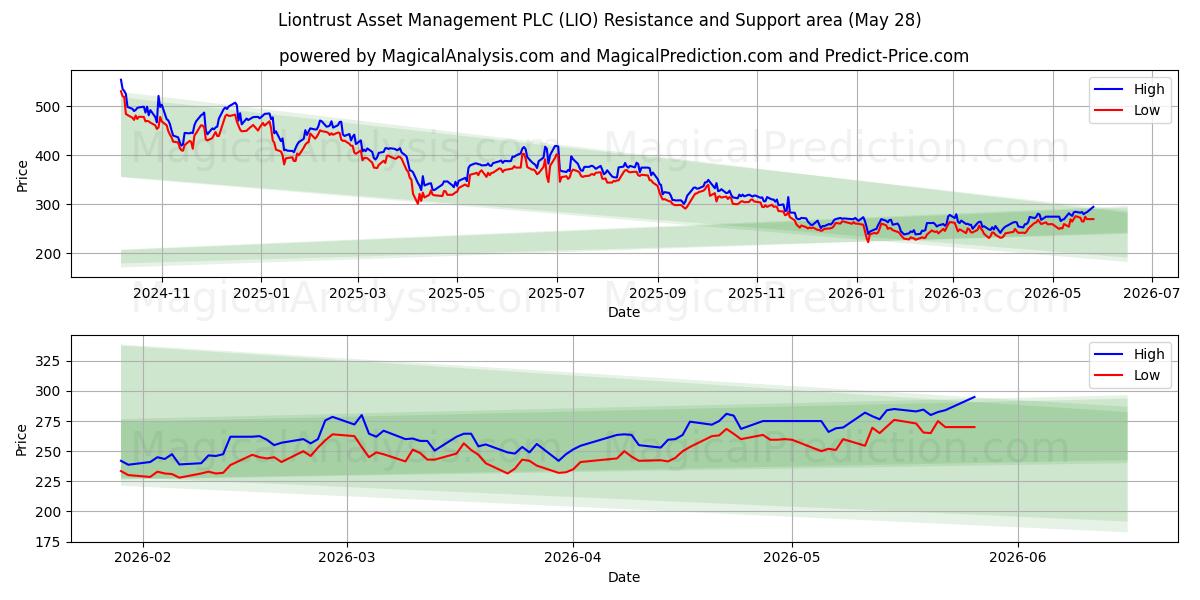Screen dimensions: 1200x600
Task: Click the '2024-11' date tick label
Action: click(x=161, y=294)
